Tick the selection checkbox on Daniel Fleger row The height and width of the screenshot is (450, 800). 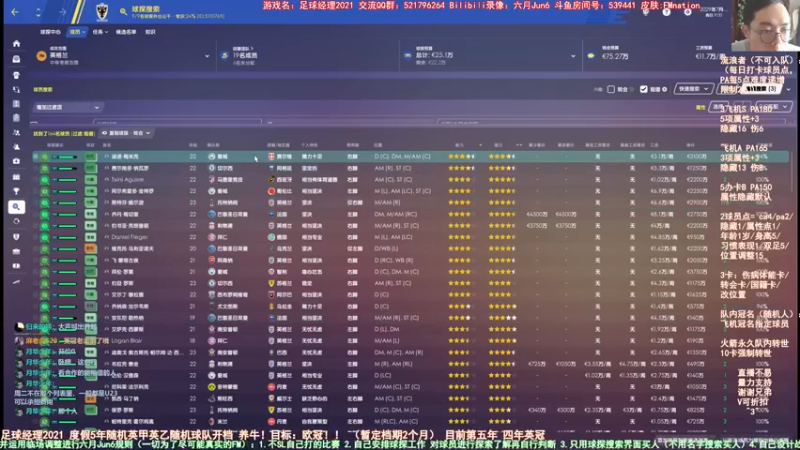click(x=36, y=237)
